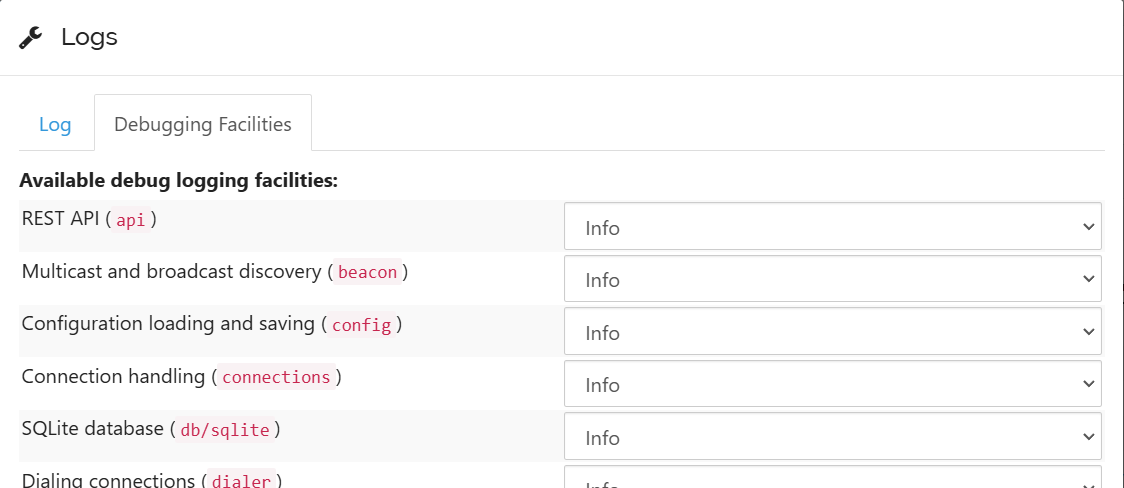The image size is (1124, 488).
Task: Click the 'dialer' code tag
Action: click(241, 481)
